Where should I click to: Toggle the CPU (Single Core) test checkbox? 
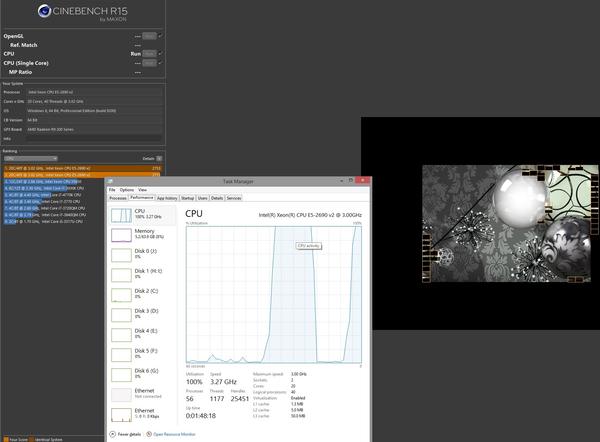tap(160, 63)
